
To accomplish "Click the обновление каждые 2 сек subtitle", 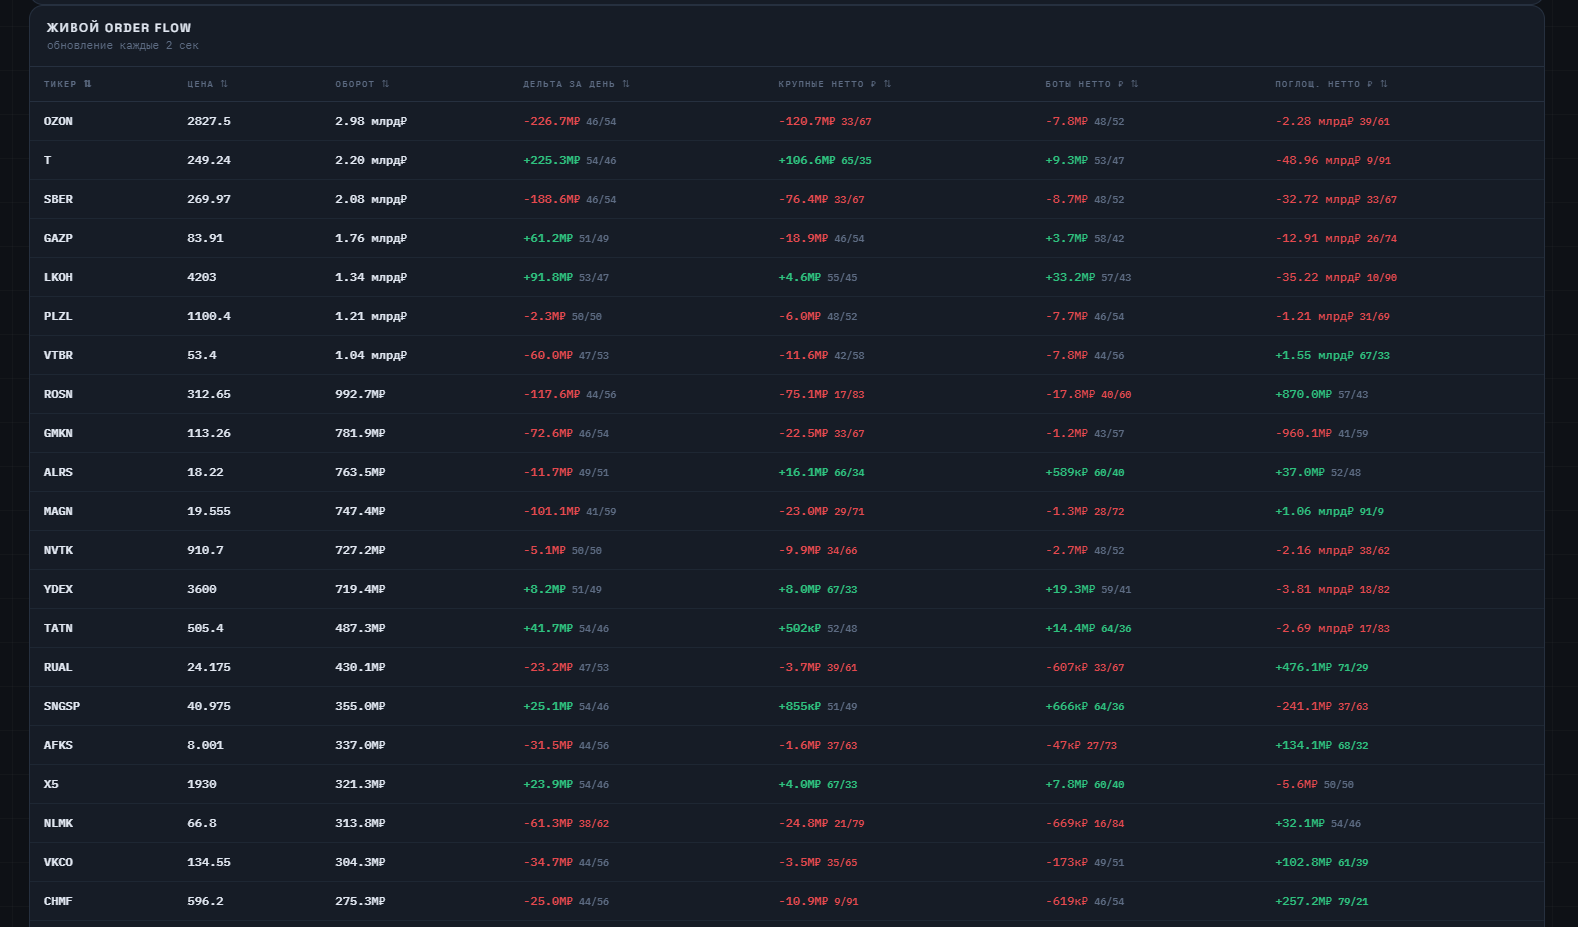I will [123, 46].
